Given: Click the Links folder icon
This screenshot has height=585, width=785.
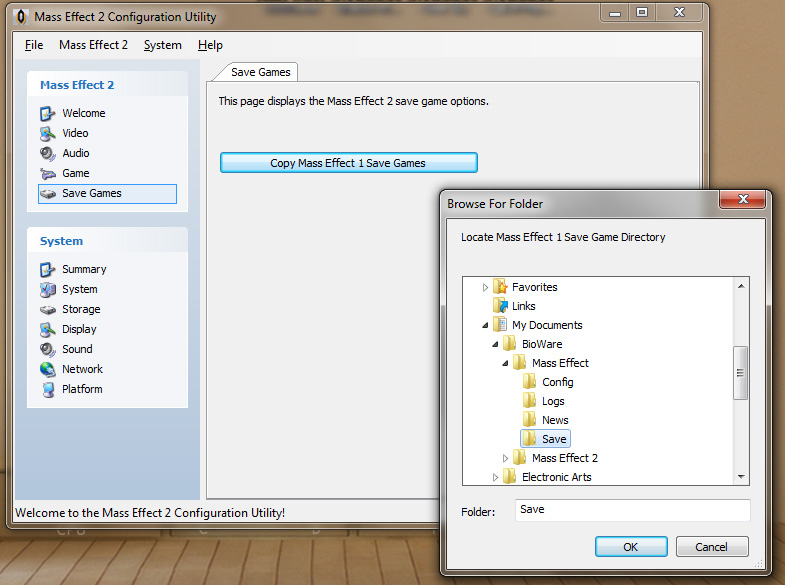Looking at the screenshot, I should tap(500, 306).
